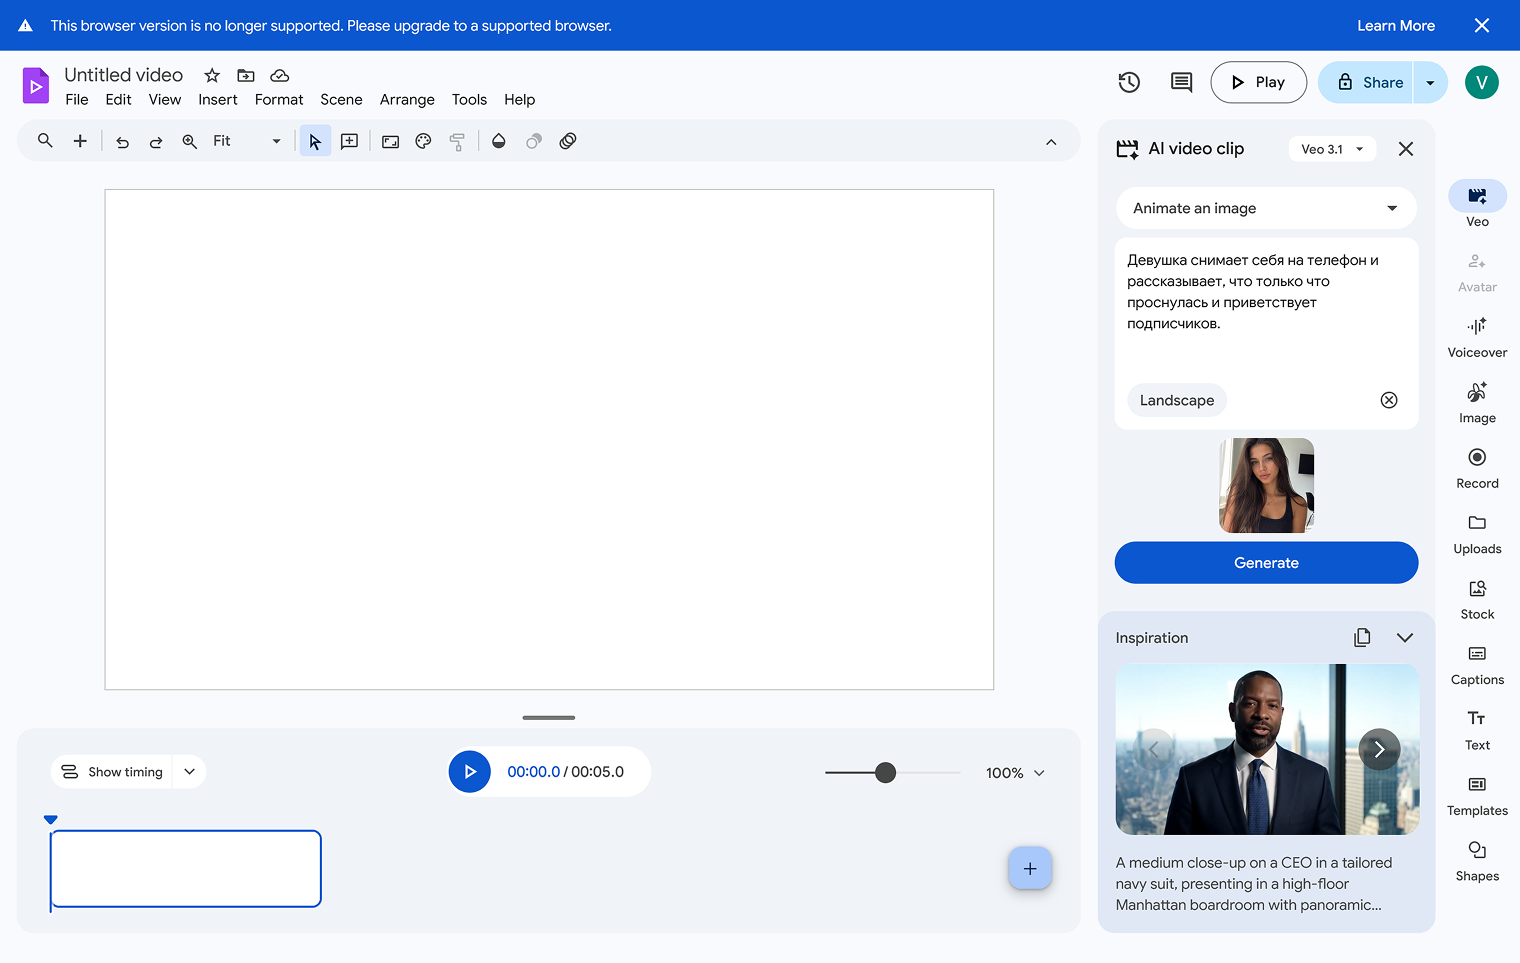Open the Avatar side panel

1477,271
